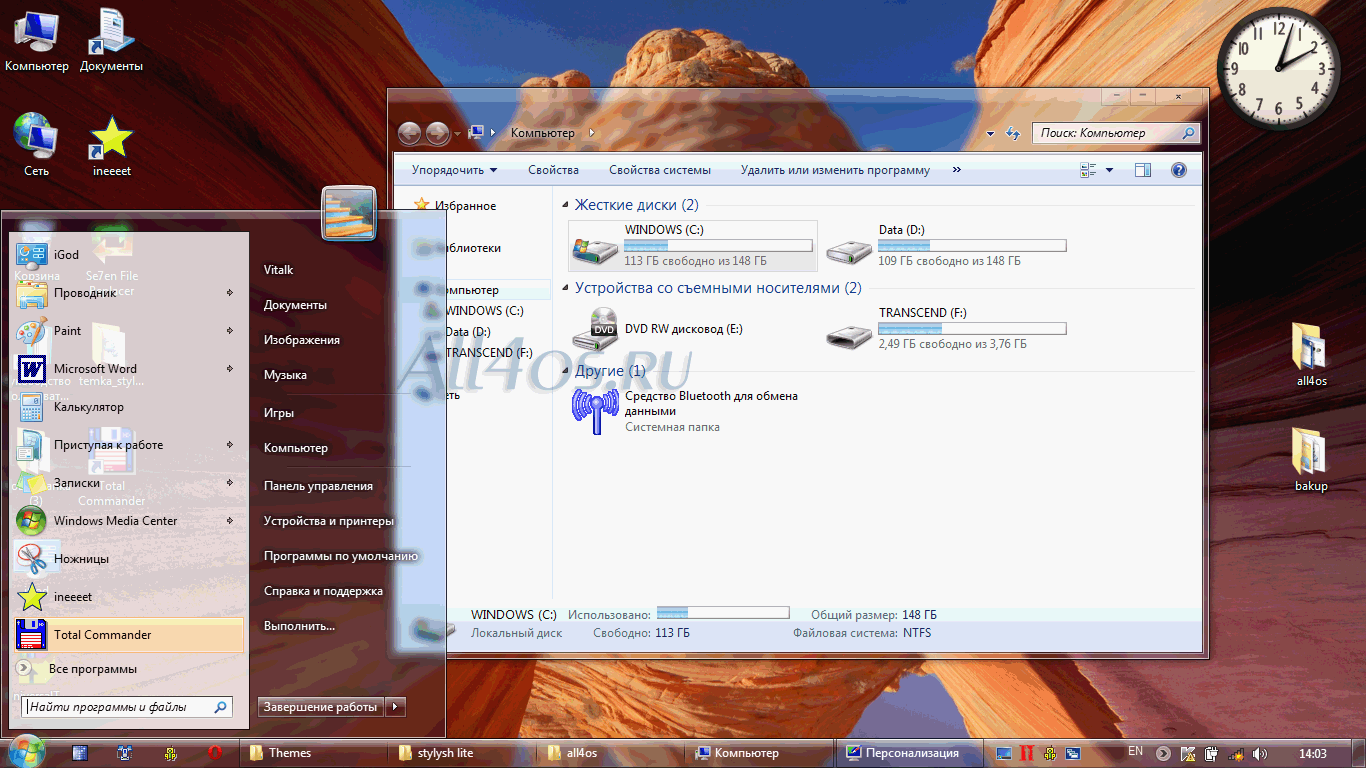Image resolution: width=1366 pixels, height=768 pixels.
Task: Go forward in Explorer navigation
Action: click(x=437, y=133)
